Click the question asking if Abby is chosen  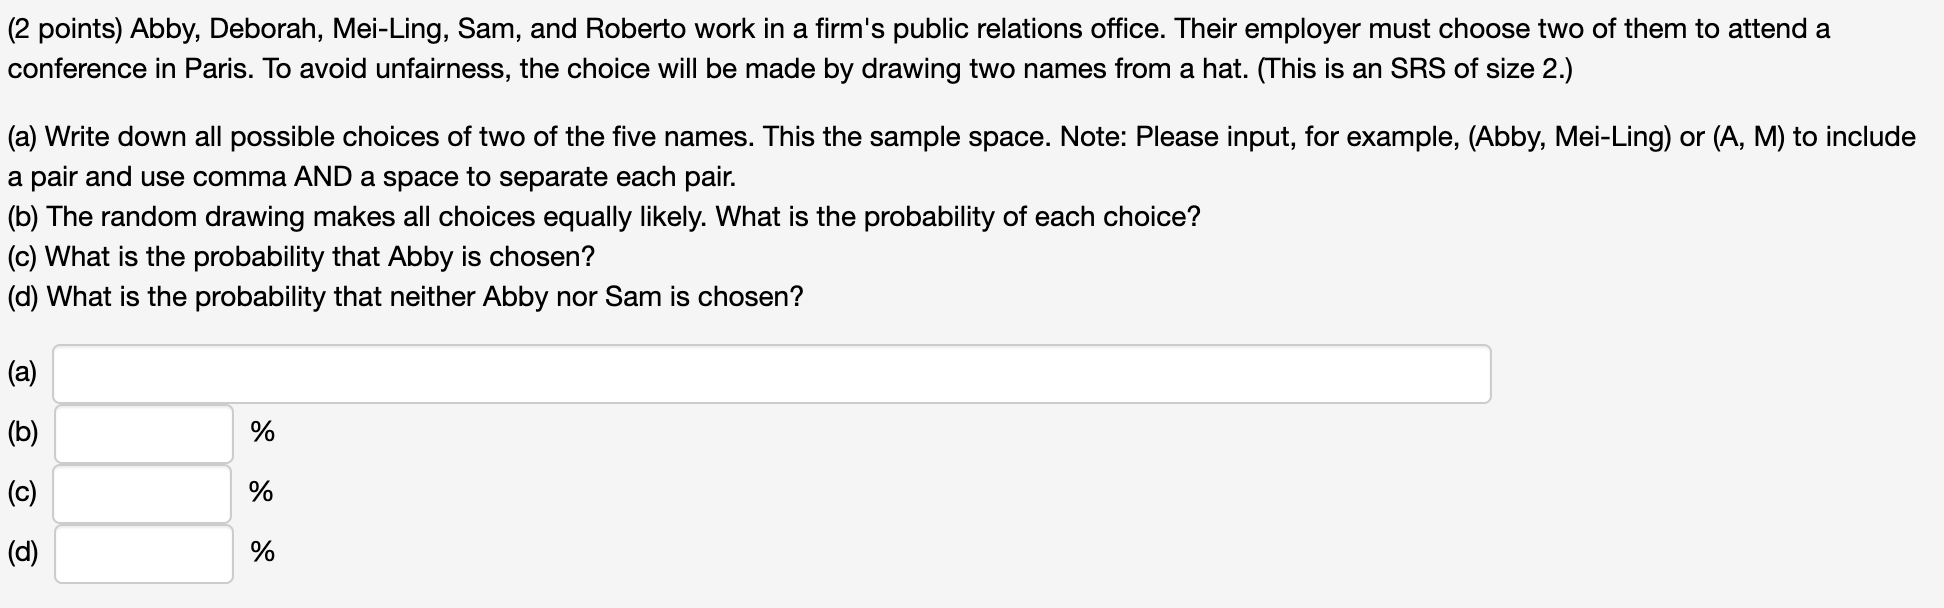pos(320,257)
